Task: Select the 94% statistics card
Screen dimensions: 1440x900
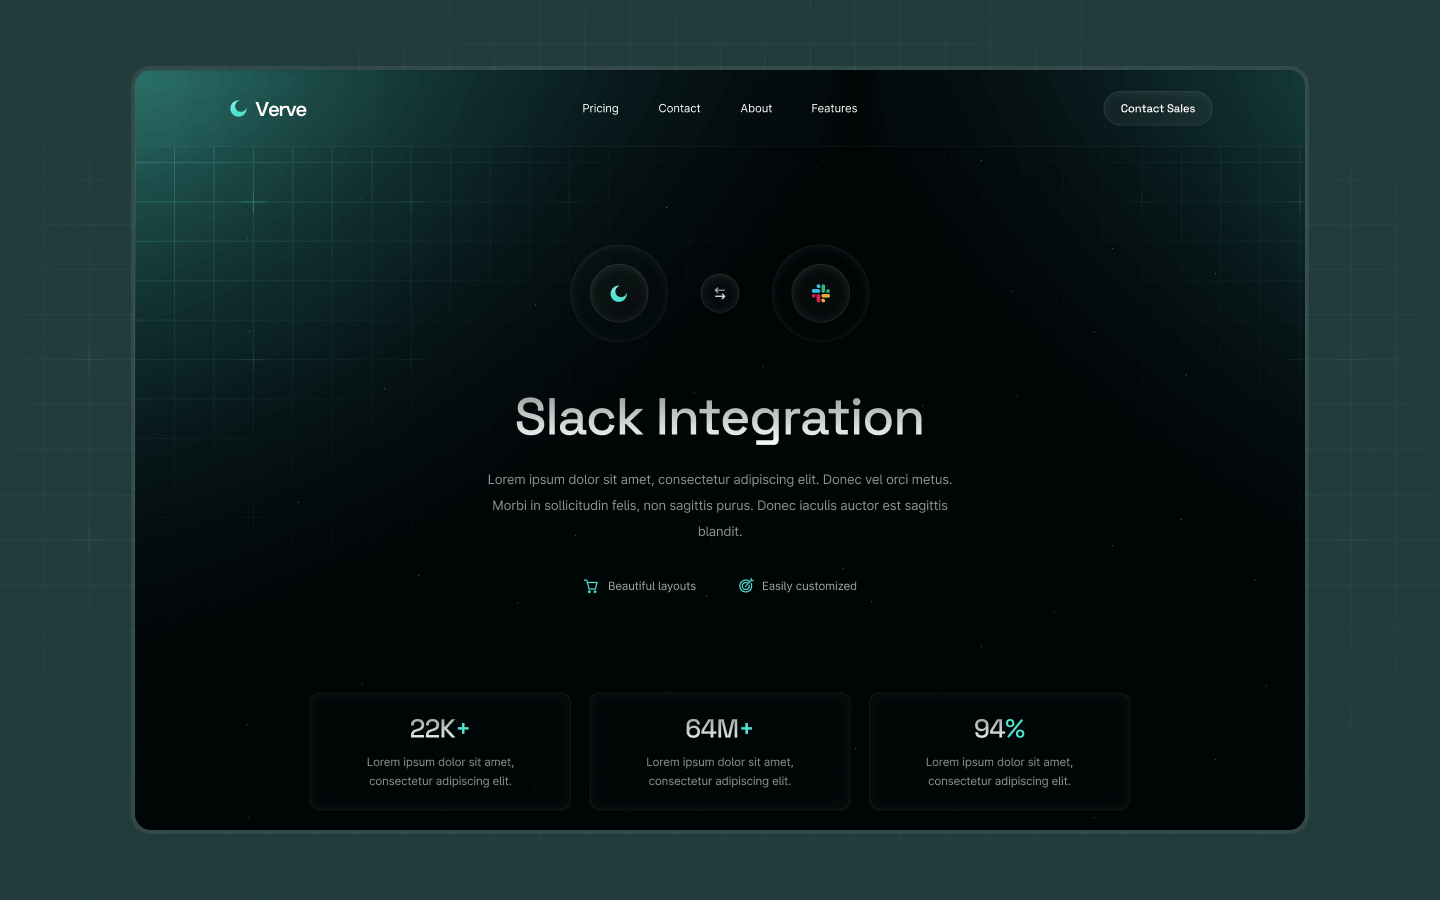Action: pyautogui.click(x=999, y=751)
